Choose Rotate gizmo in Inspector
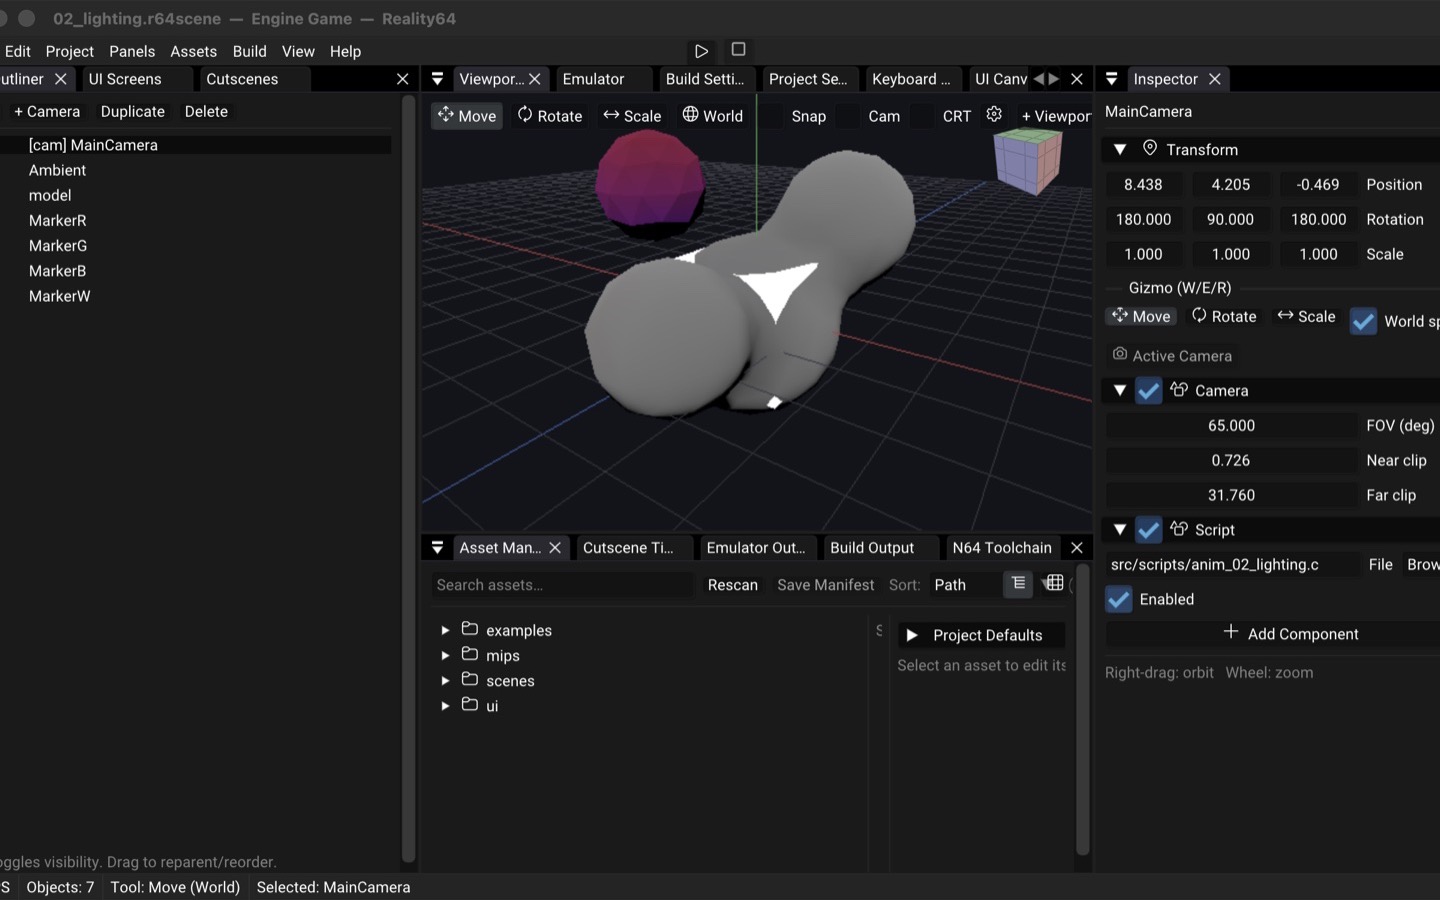The height and width of the screenshot is (900, 1440). 1224,316
